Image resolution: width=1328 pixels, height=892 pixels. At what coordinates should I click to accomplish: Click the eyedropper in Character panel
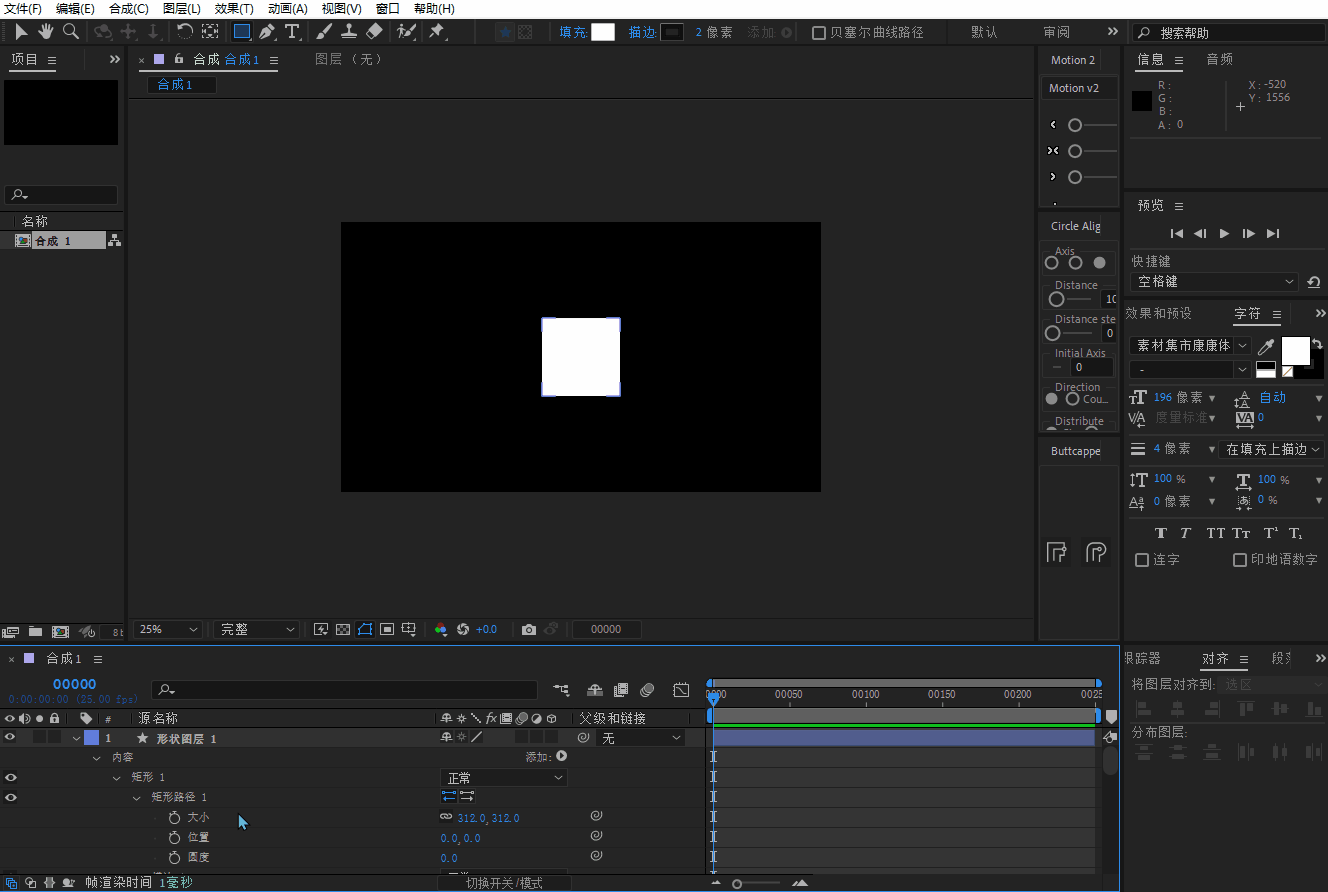point(1266,346)
